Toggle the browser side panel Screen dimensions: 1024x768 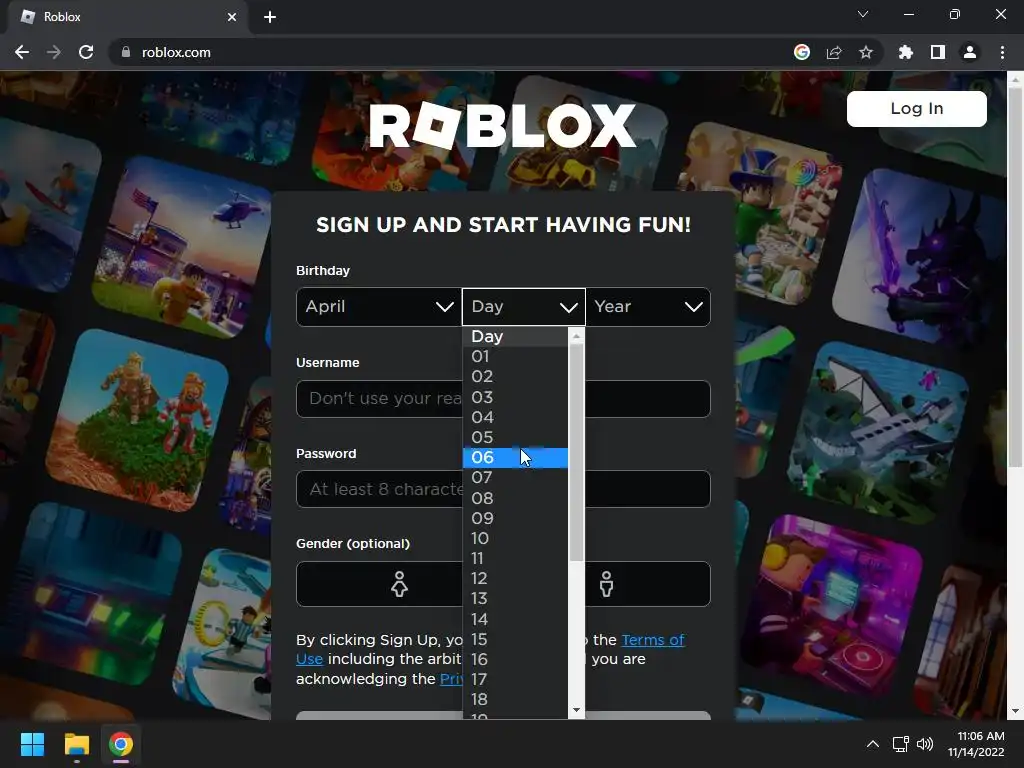point(938,52)
